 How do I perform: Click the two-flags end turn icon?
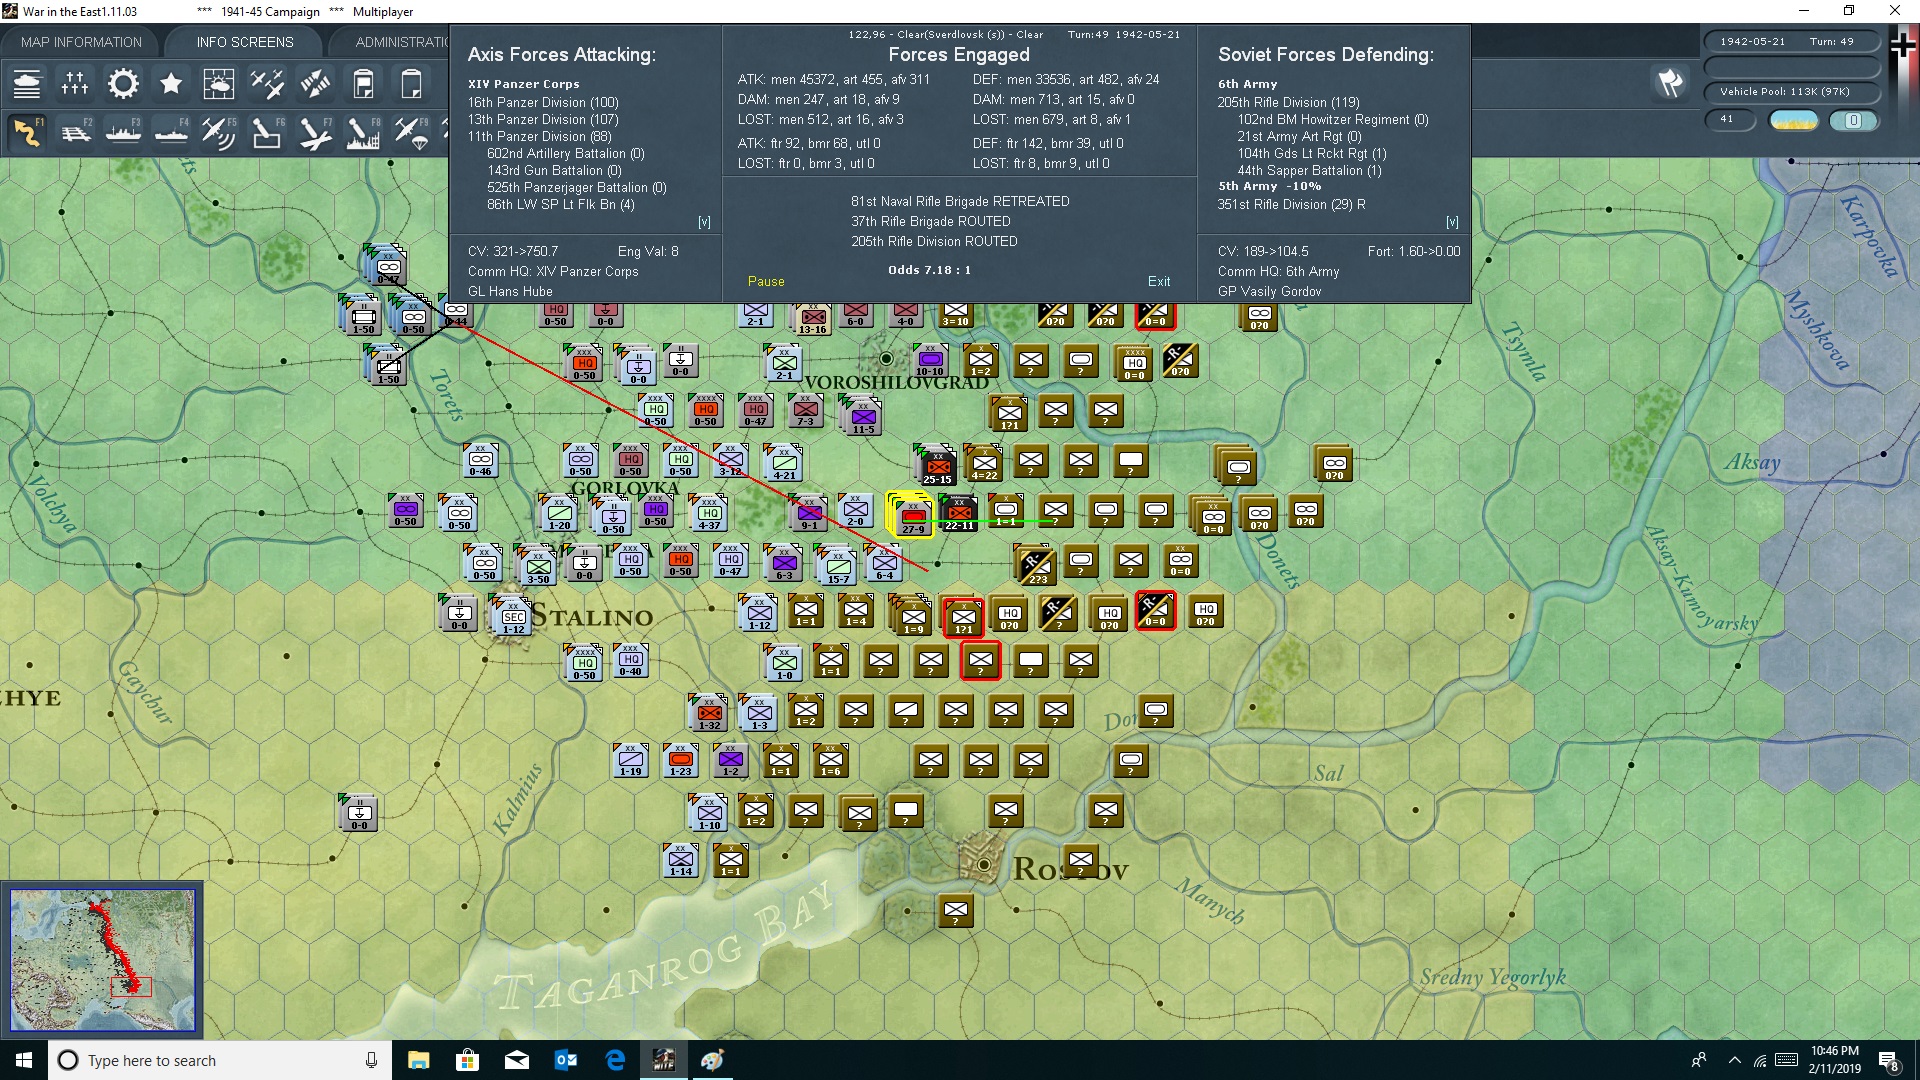tap(1670, 84)
